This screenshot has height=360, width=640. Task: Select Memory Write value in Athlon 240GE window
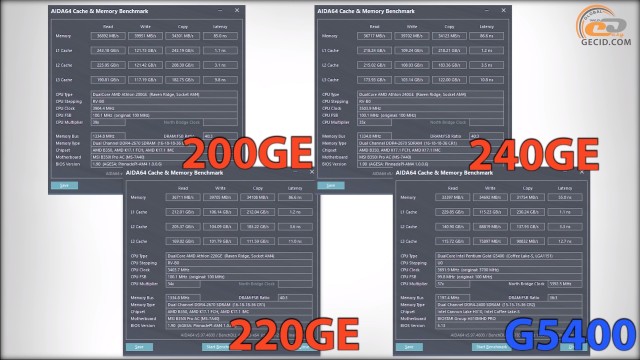point(412,36)
